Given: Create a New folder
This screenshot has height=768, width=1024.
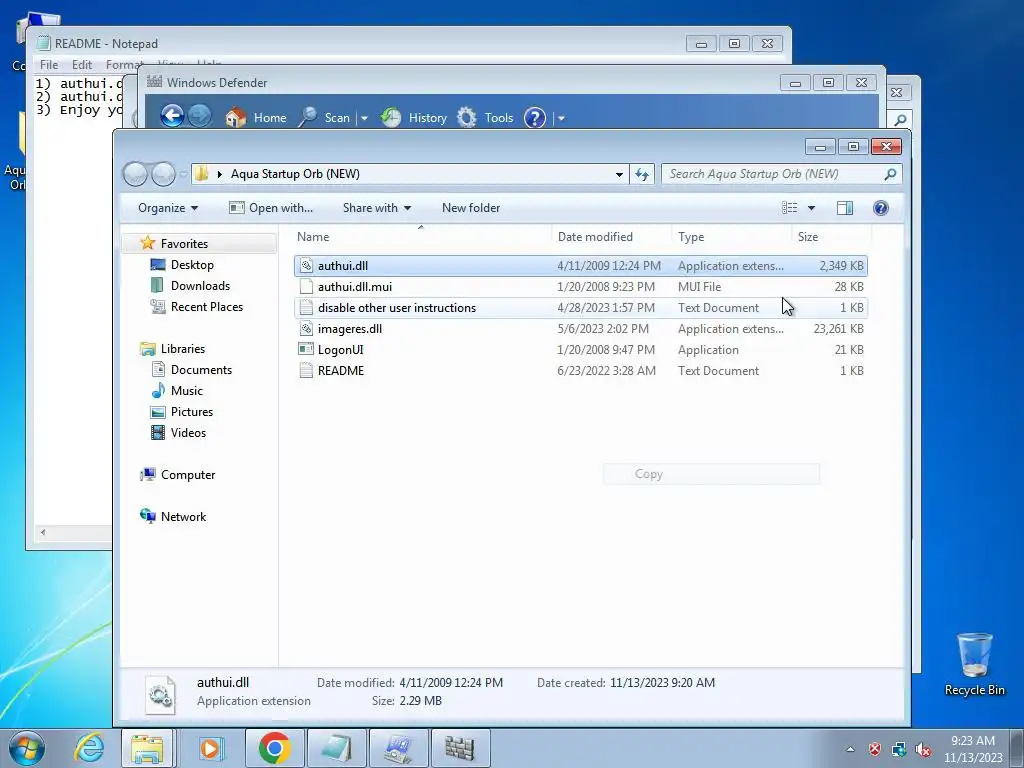Looking at the screenshot, I should point(471,208).
